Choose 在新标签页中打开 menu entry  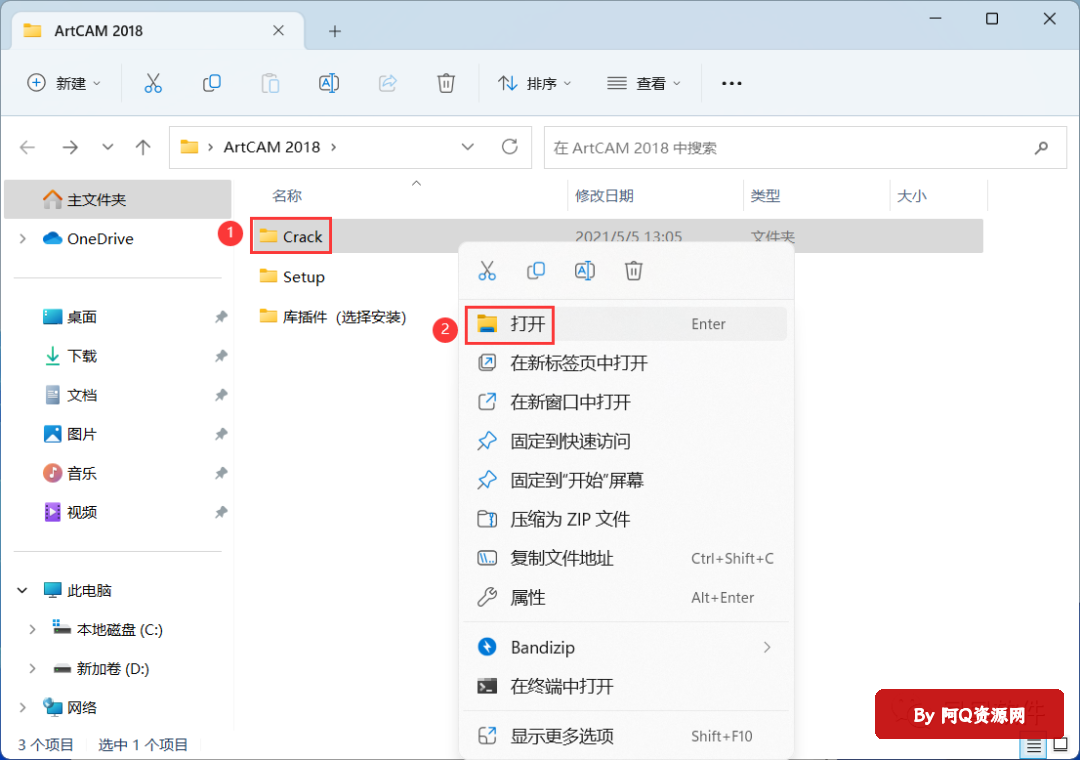pos(626,363)
